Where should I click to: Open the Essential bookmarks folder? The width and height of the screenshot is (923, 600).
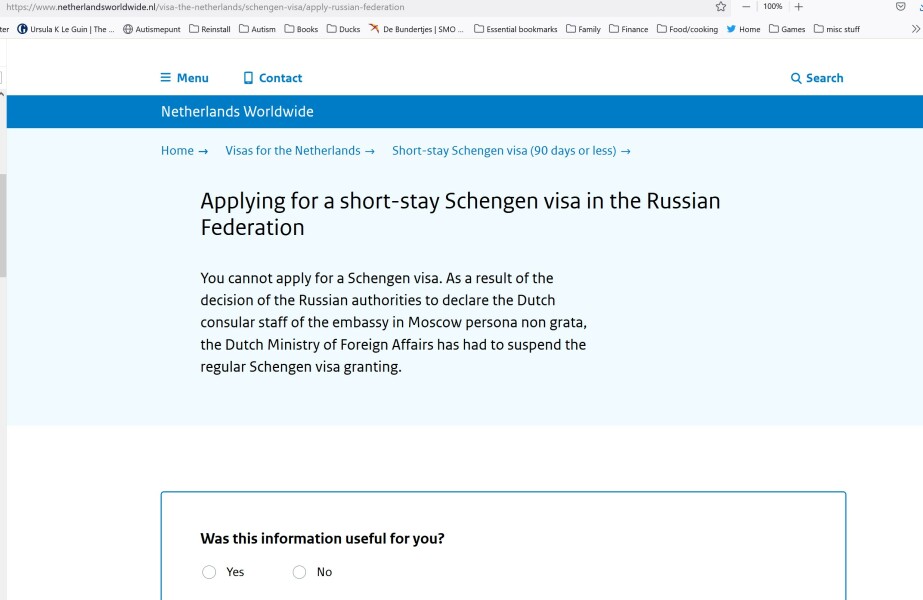coord(515,29)
